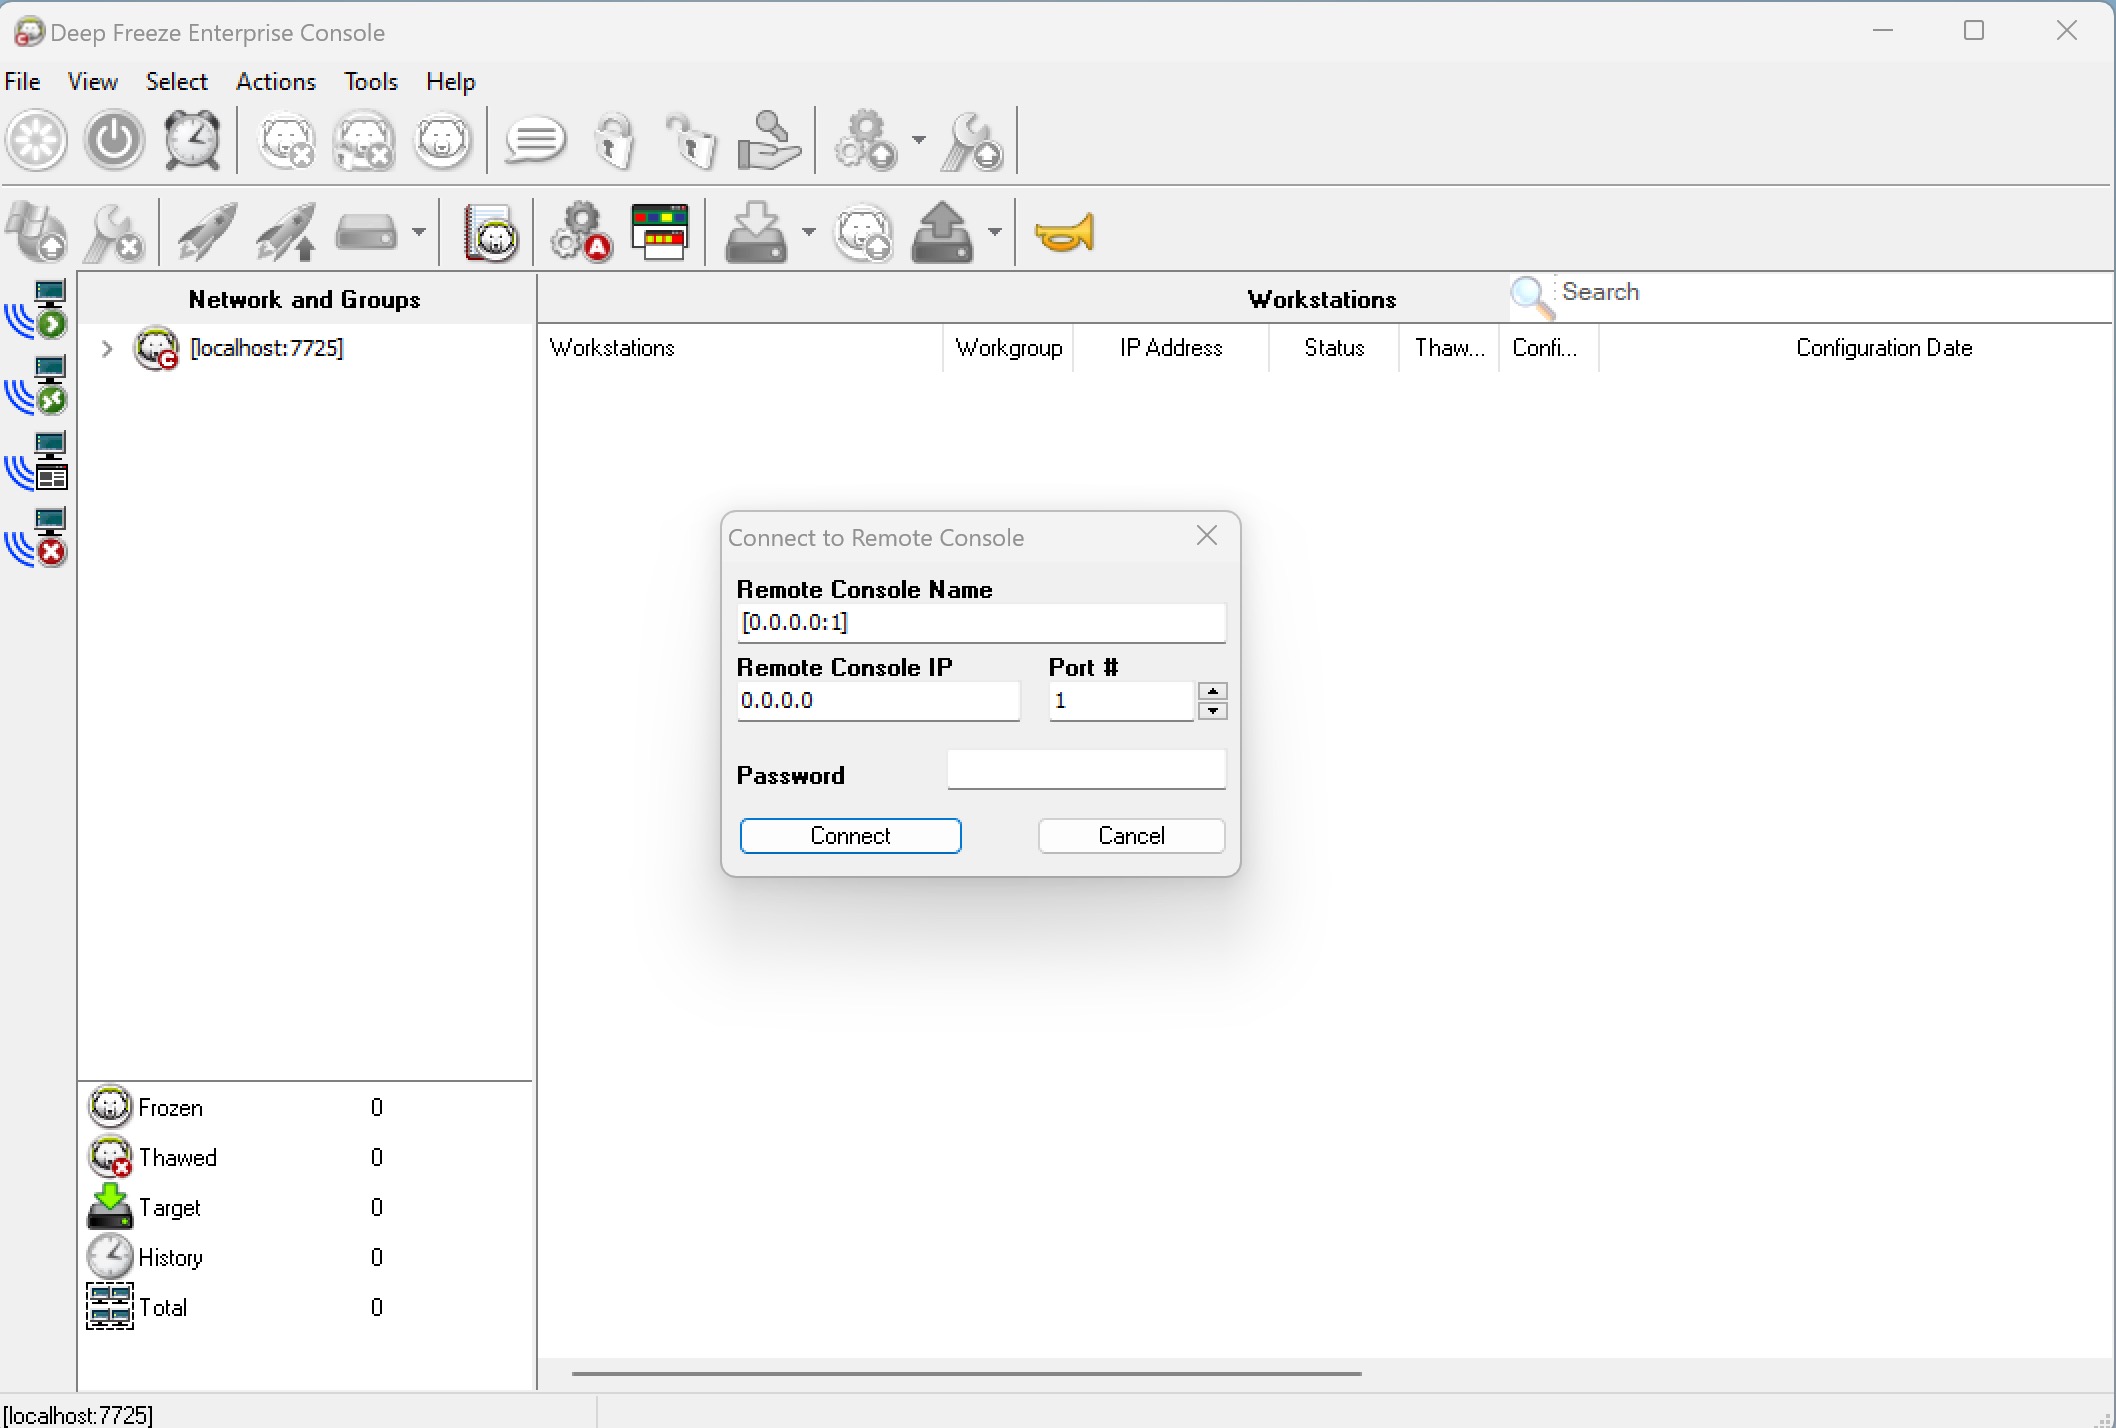2116x1428 pixels.
Task: Click the Cancel button in the dialog
Action: pos(1132,836)
